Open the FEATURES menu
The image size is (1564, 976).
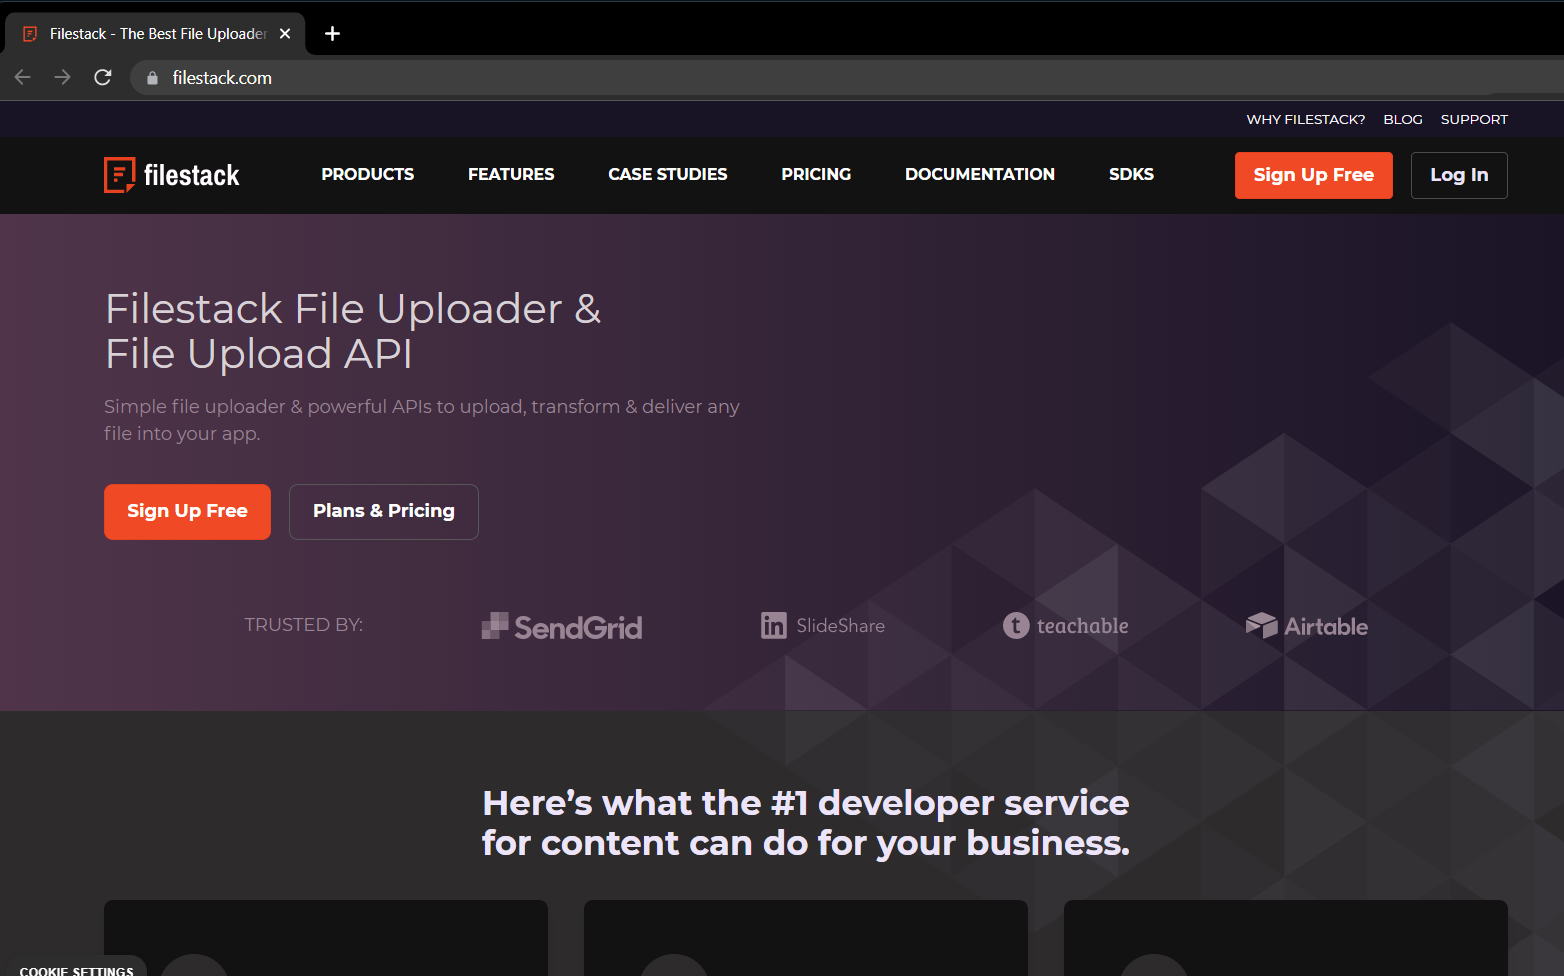[511, 174]
